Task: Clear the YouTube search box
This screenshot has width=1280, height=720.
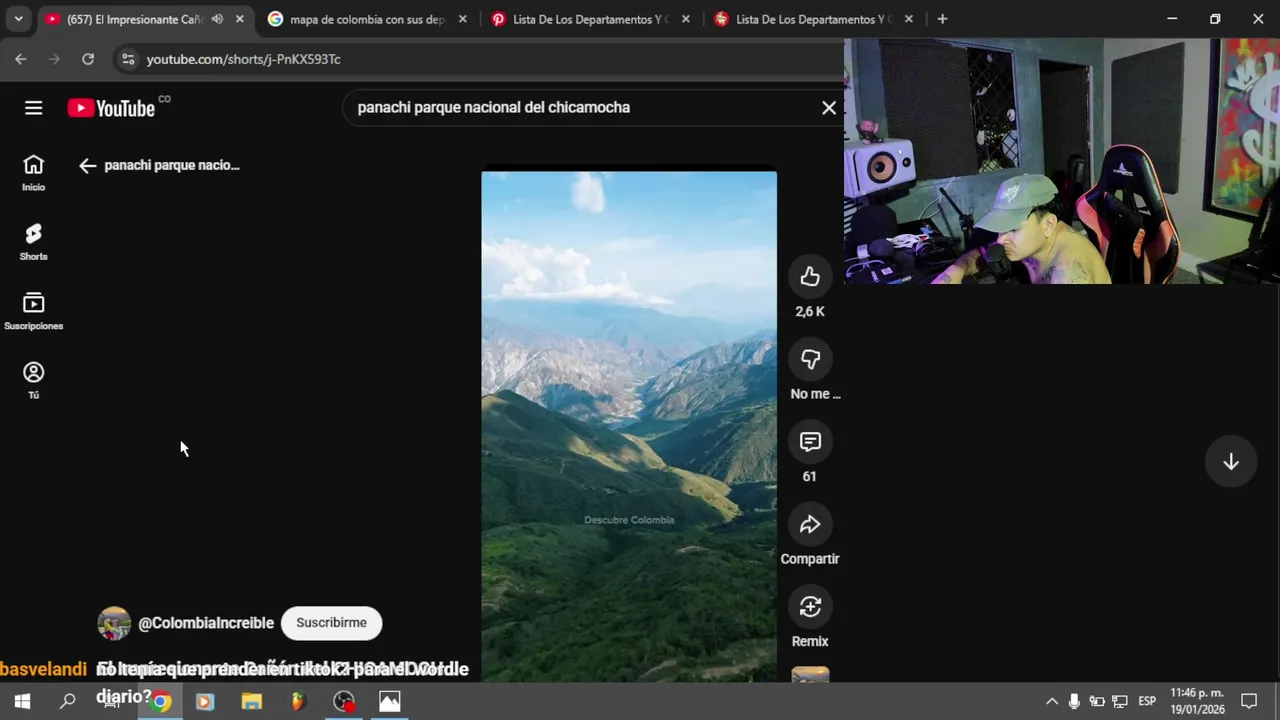Action: tap(829, 107)
